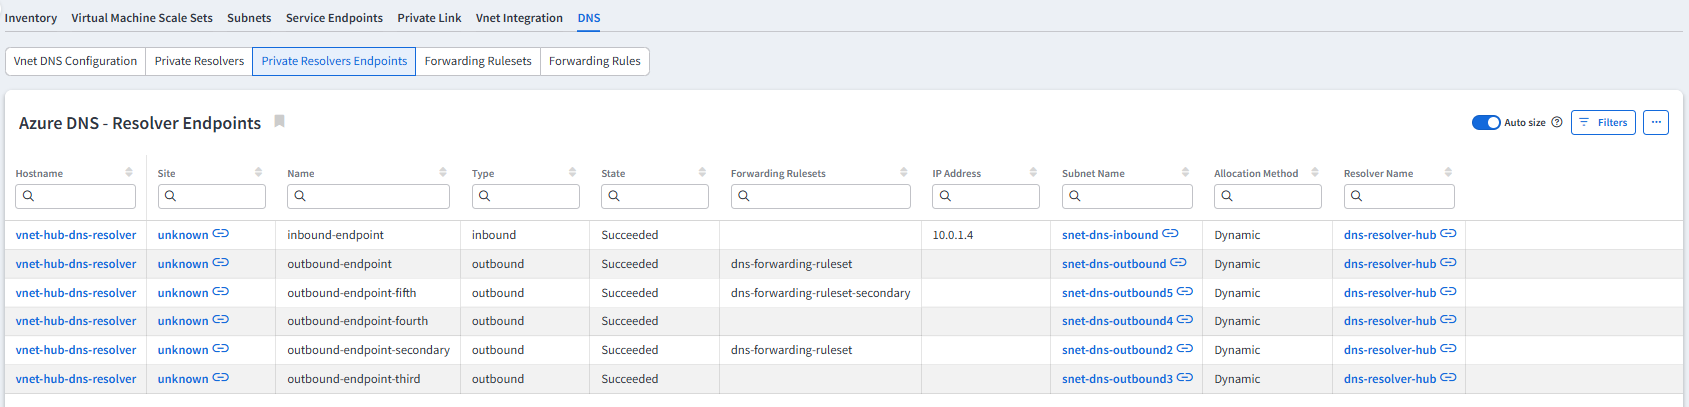Click link icon beside unknown in first row
1689x407 pixels.
point(221,234)
